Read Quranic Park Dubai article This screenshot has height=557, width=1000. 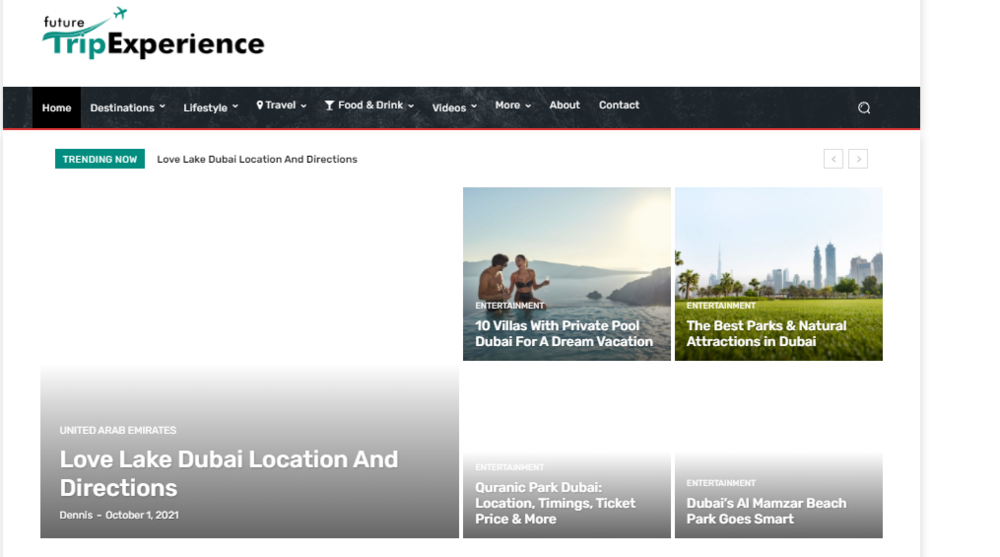point(555,503)
